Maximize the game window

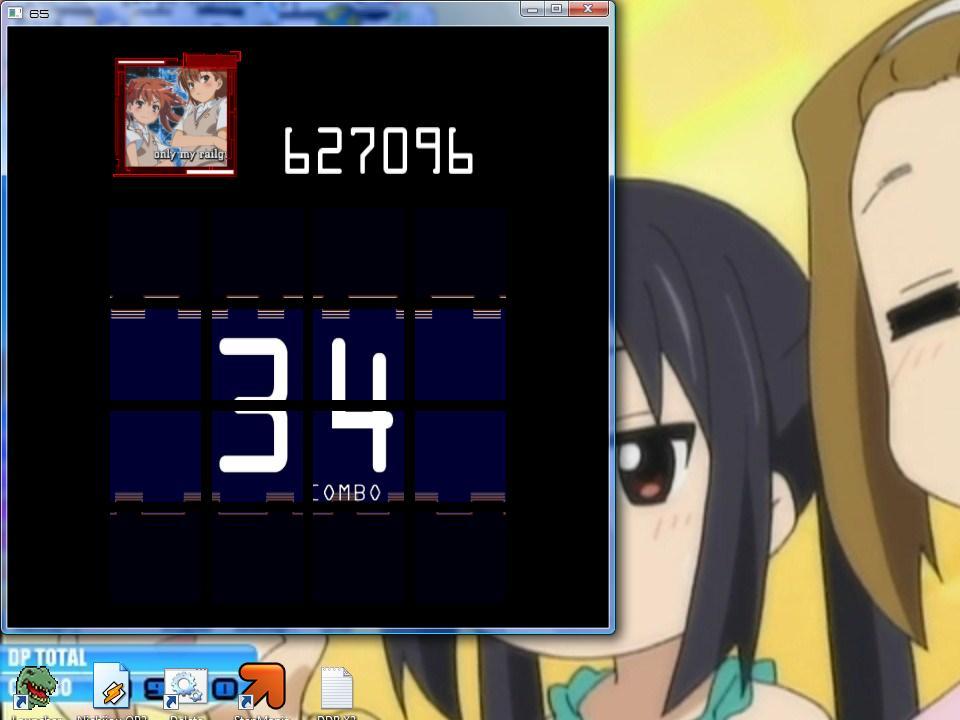557,9
